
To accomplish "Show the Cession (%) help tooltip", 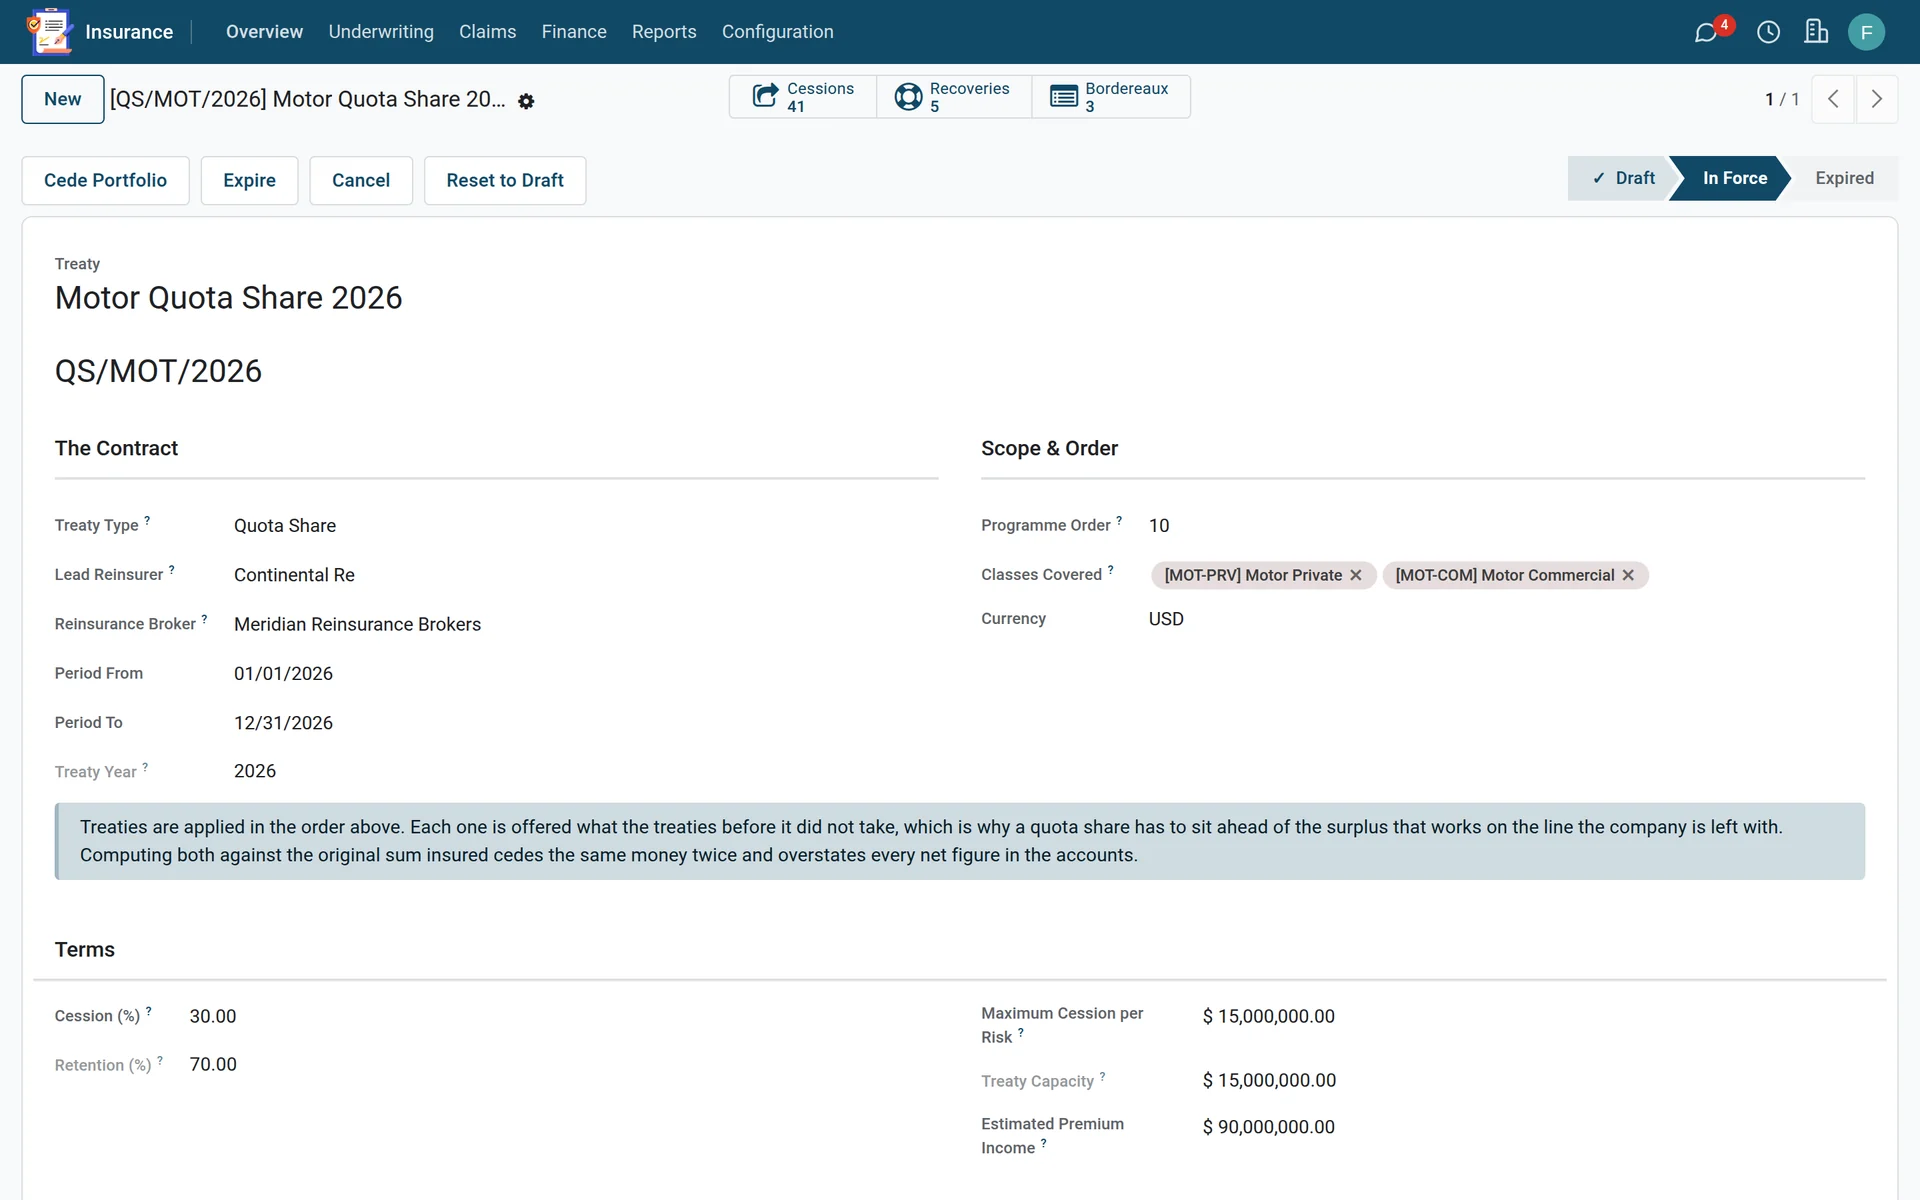I will [x=149, y=1011].
